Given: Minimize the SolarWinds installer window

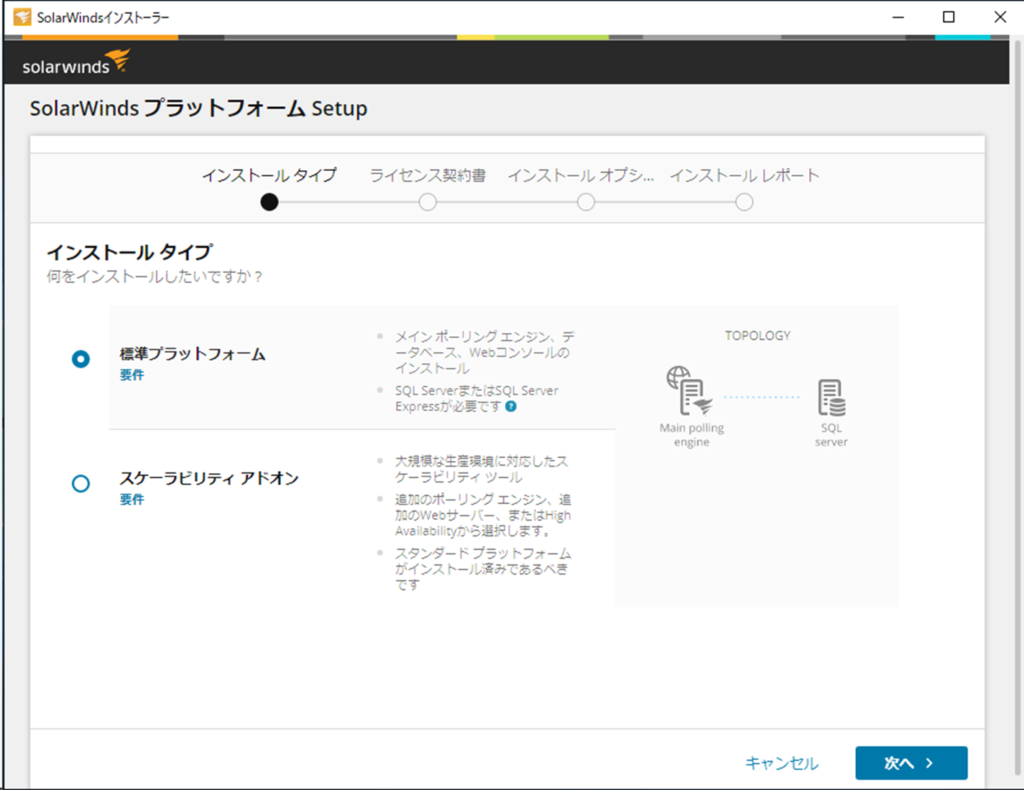Looking at the screenshot, I should click(x=899, y=17).
